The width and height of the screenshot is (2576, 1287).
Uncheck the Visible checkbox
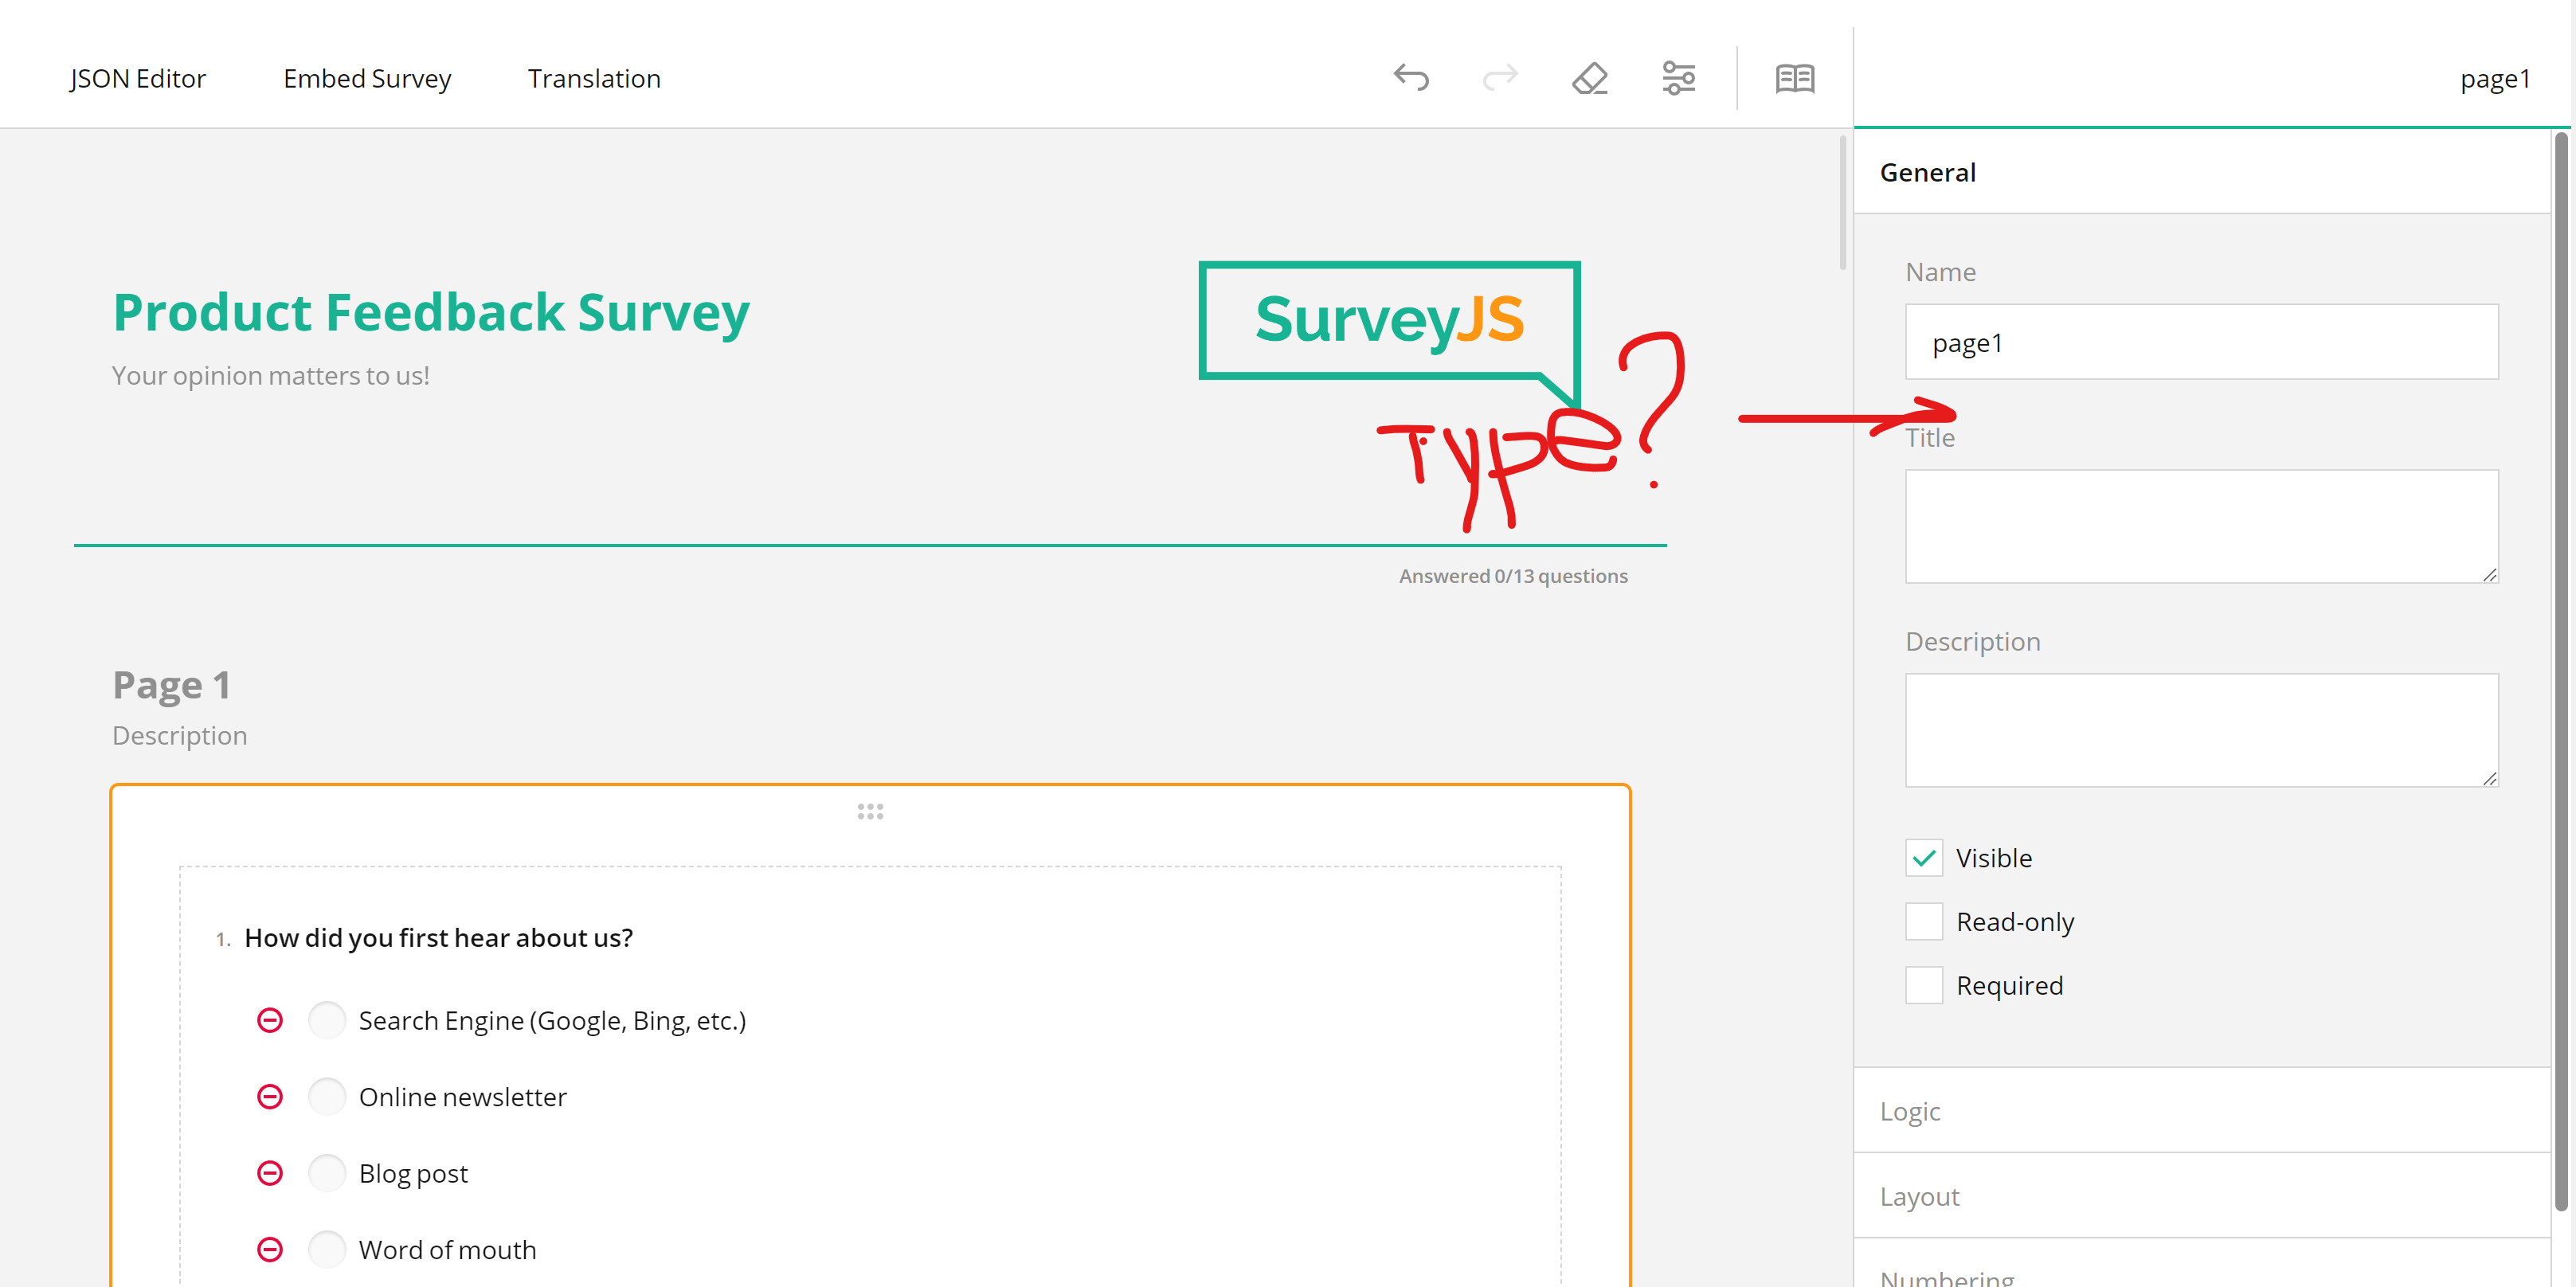[1923, 857]
